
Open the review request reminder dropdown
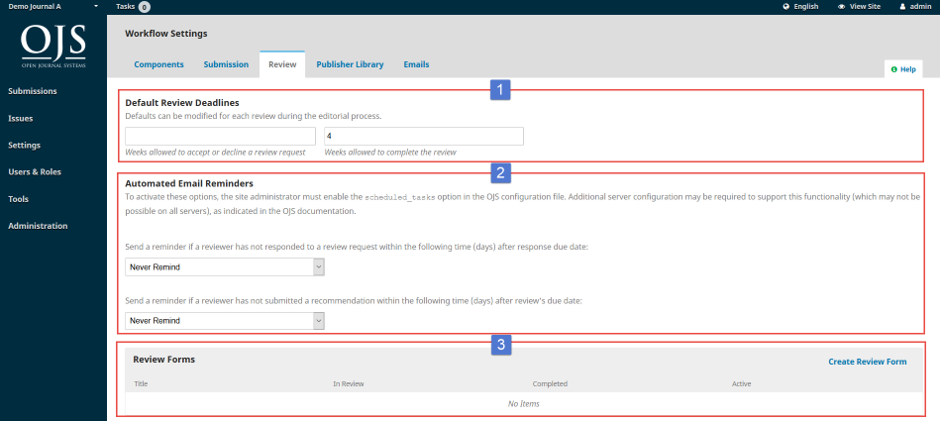click(225, 267)
